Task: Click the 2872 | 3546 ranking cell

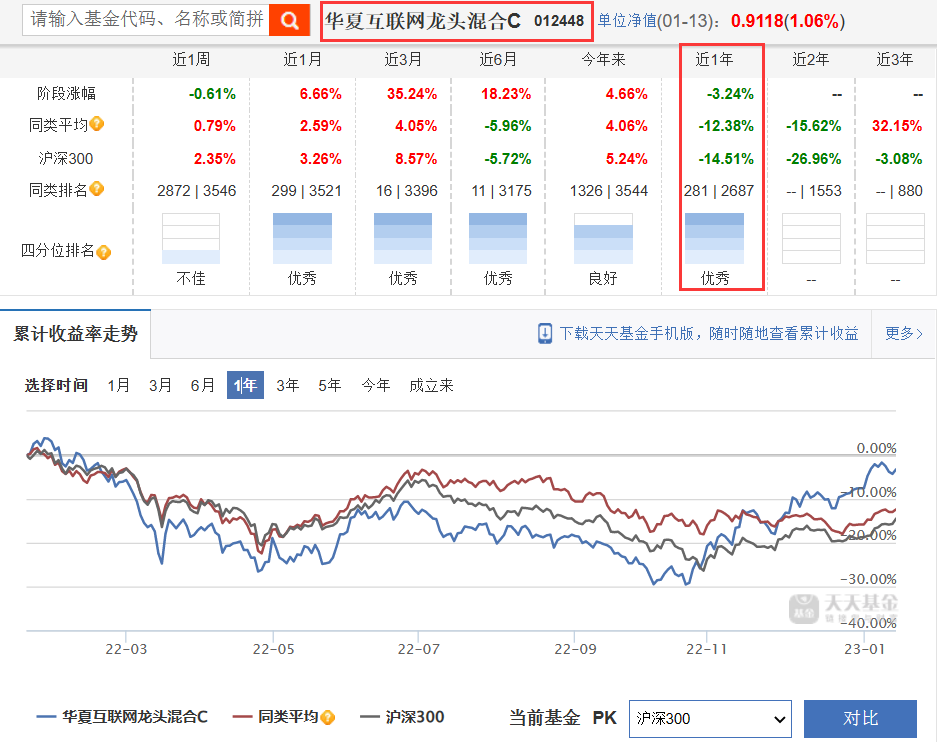Action: (x=197, y=191)
